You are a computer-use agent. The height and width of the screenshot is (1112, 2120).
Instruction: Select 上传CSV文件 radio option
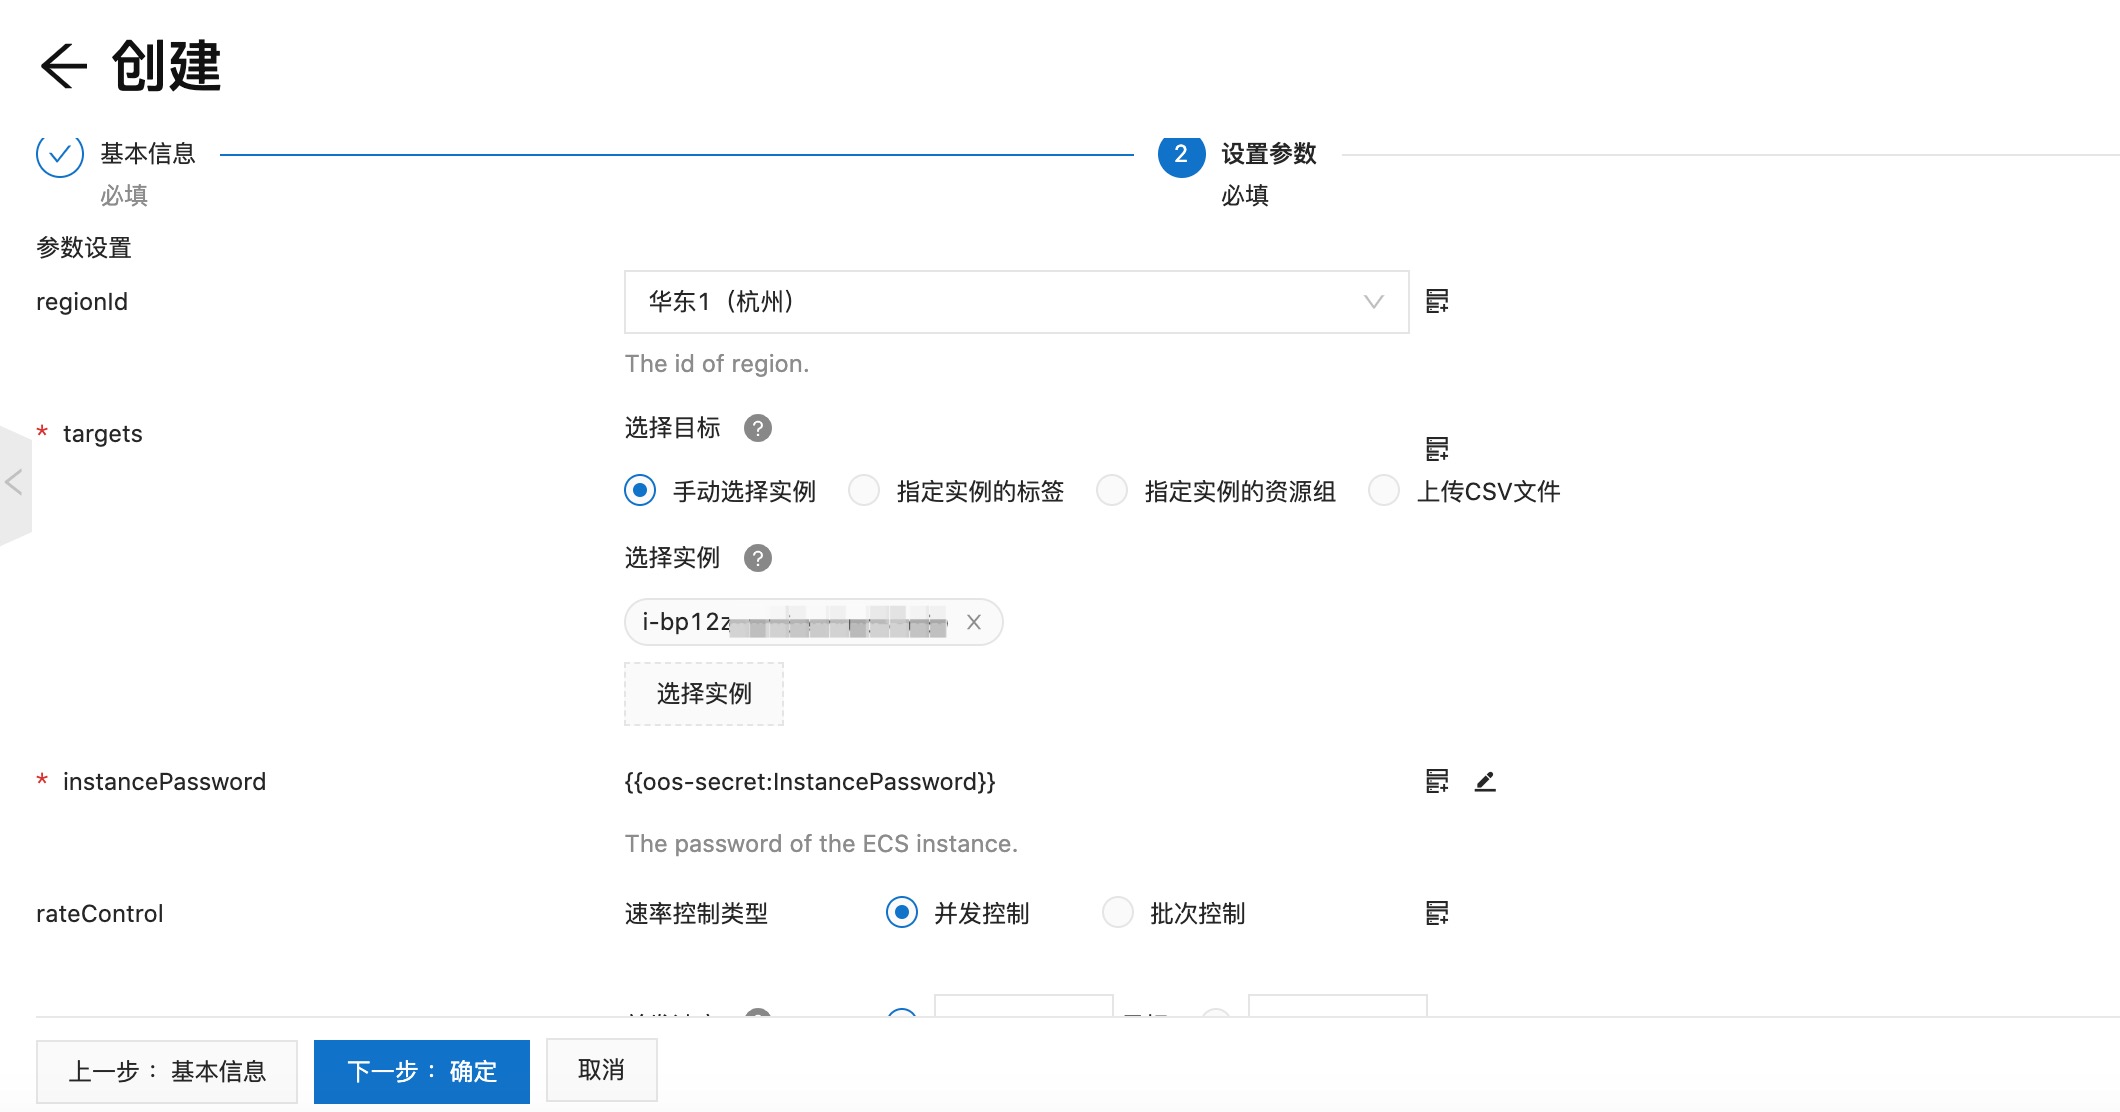point(1384,490)
